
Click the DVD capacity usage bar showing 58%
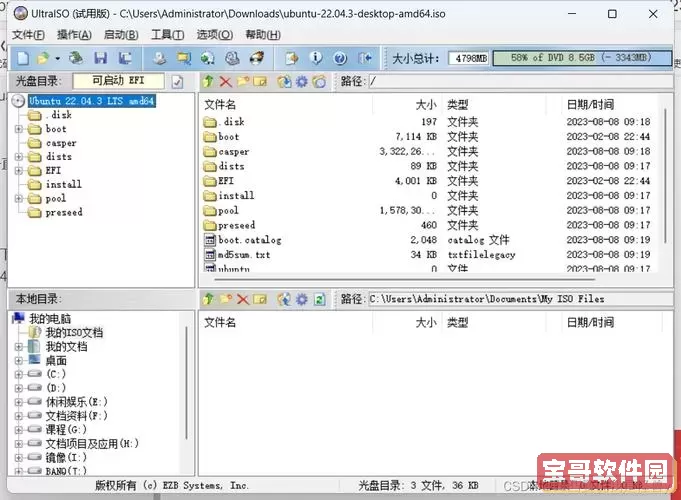click(x=582, y=58)
